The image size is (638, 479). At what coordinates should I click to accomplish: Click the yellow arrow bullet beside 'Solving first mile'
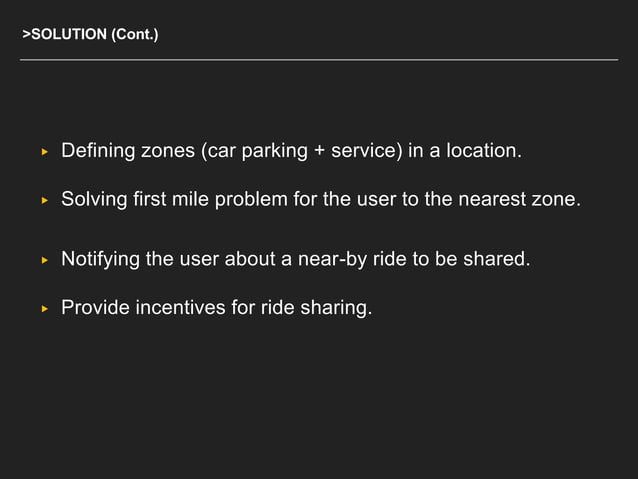[45, 201]
